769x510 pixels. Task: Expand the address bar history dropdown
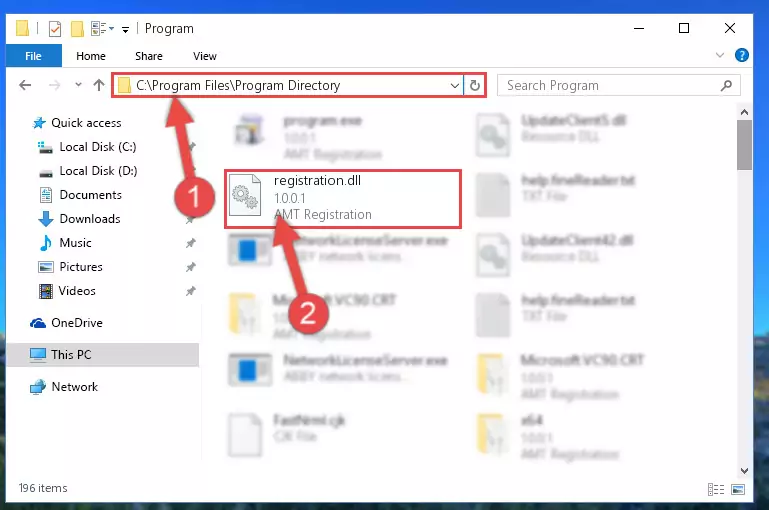click(455, 86)
